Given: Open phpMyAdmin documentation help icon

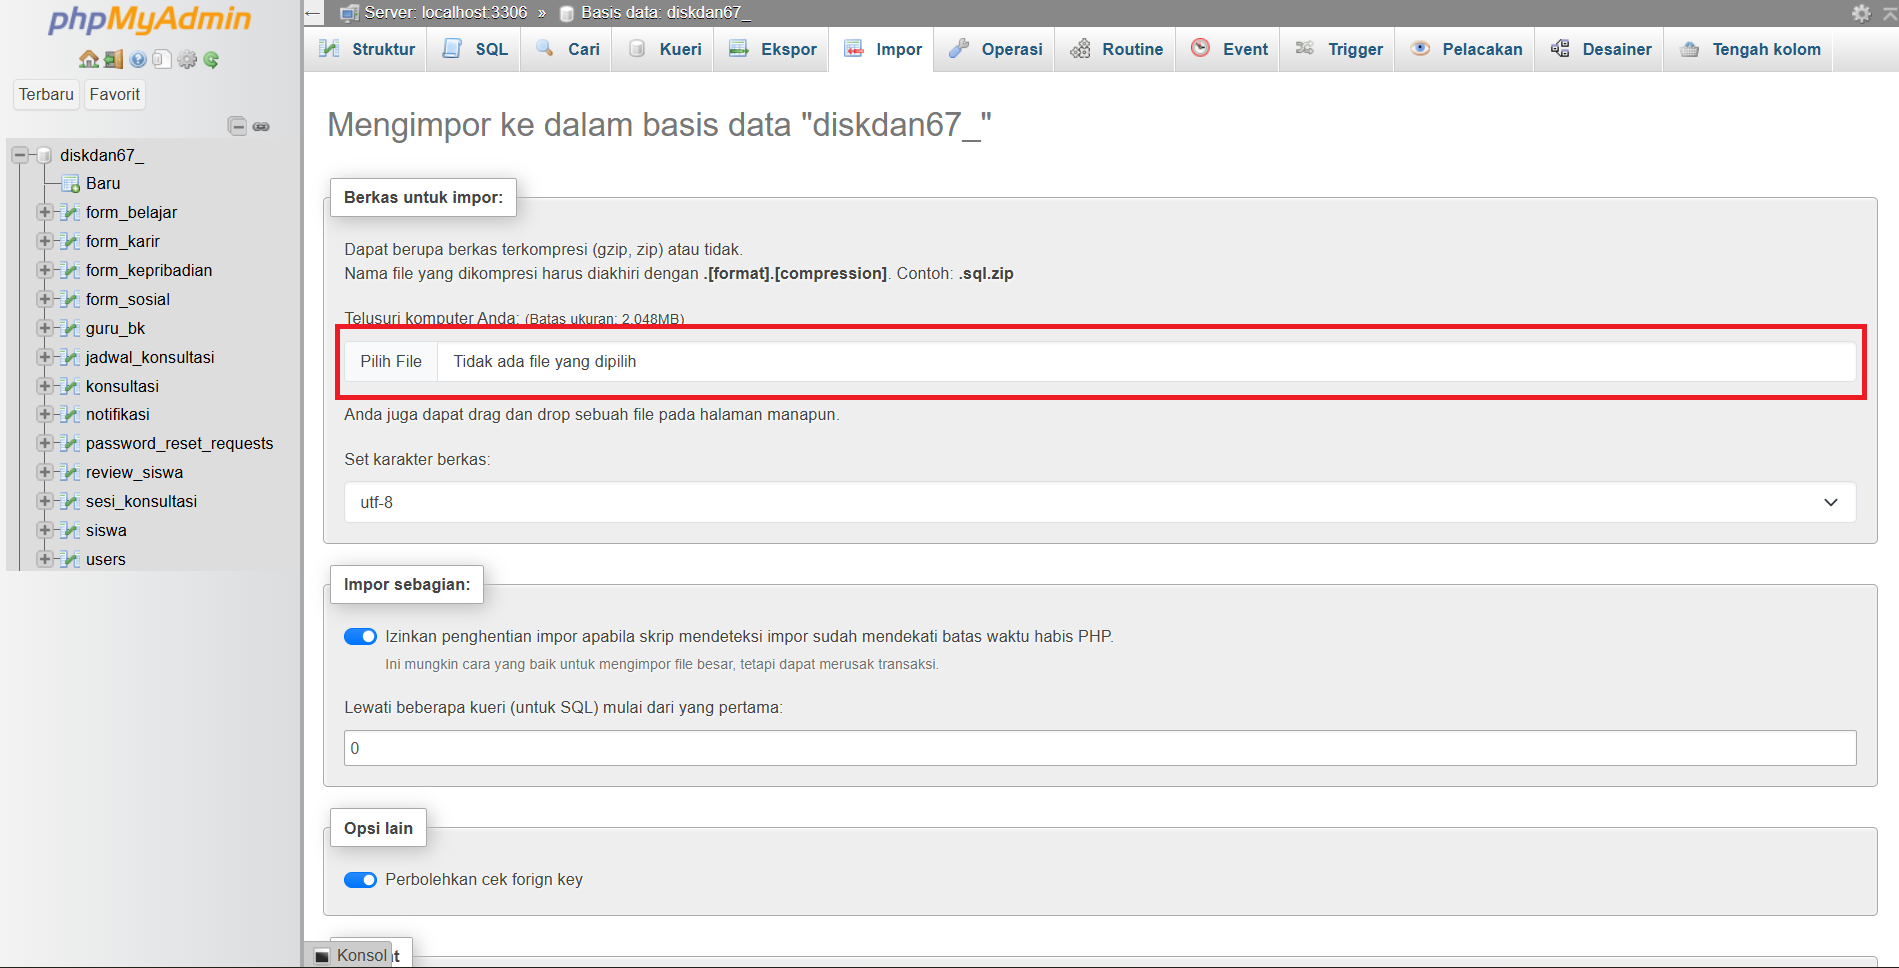Looking at the screenshot, I should pos(138,60).
